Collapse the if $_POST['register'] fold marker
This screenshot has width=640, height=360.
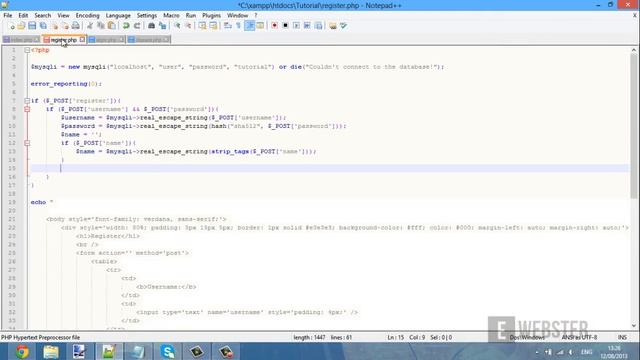tap(27, 101)
